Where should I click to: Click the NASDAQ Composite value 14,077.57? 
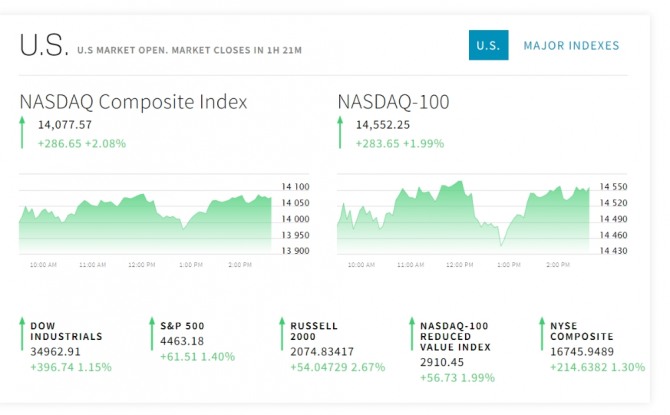point(65,125)
